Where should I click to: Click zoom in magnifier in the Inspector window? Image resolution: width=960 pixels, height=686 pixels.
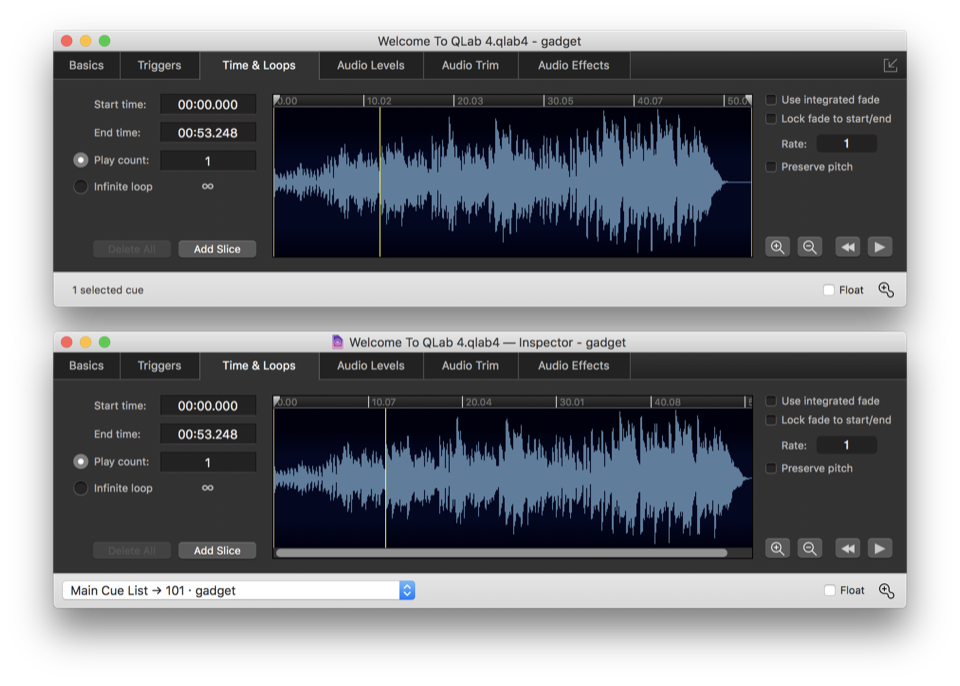click(777, 548)
